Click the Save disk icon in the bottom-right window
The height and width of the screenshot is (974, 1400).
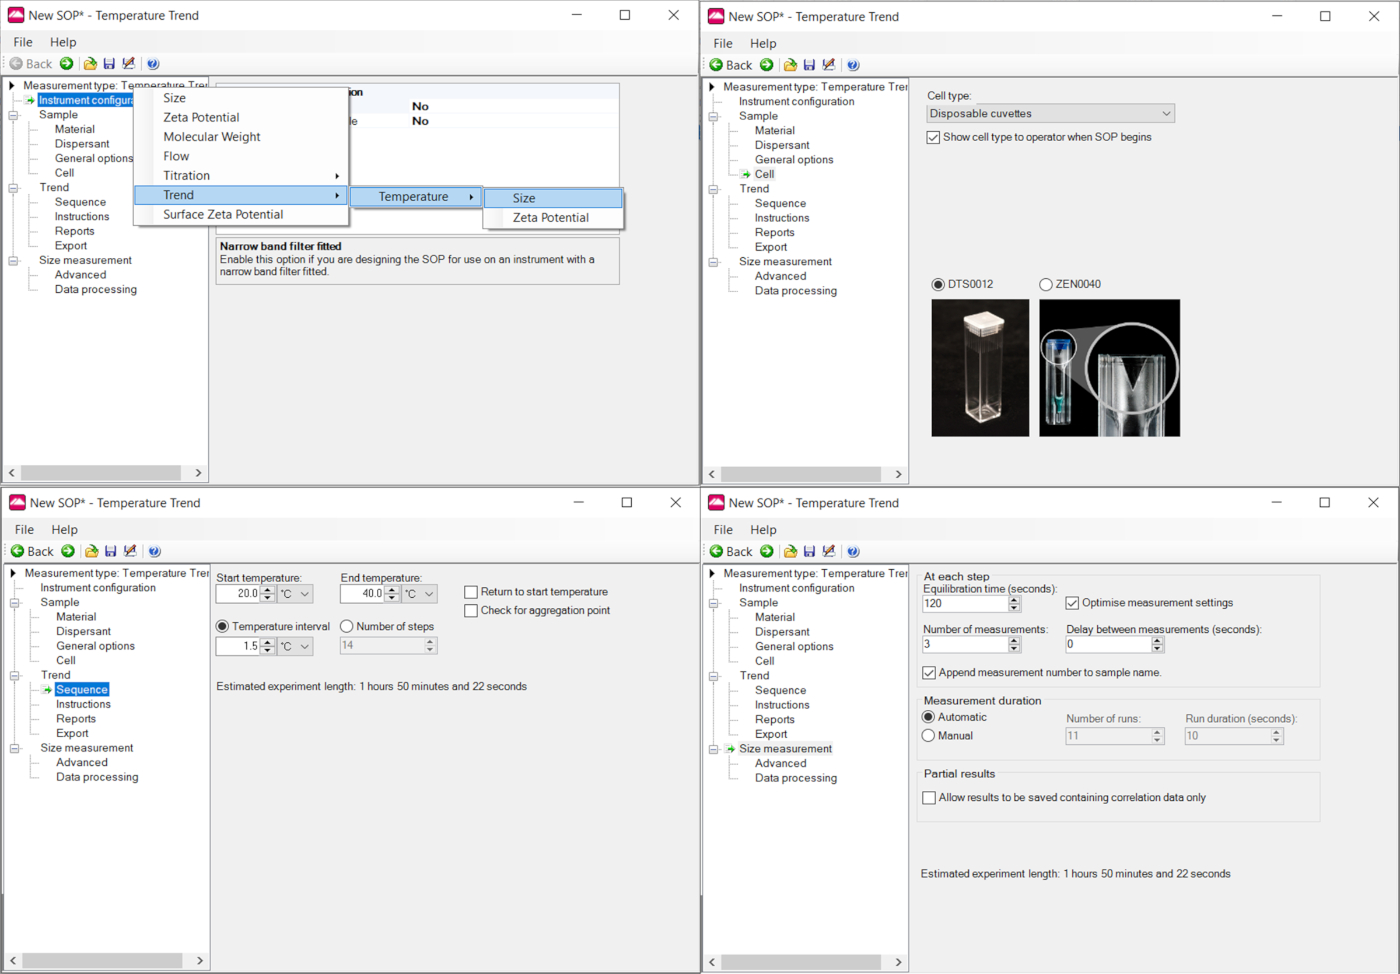(x=809, y=551)
